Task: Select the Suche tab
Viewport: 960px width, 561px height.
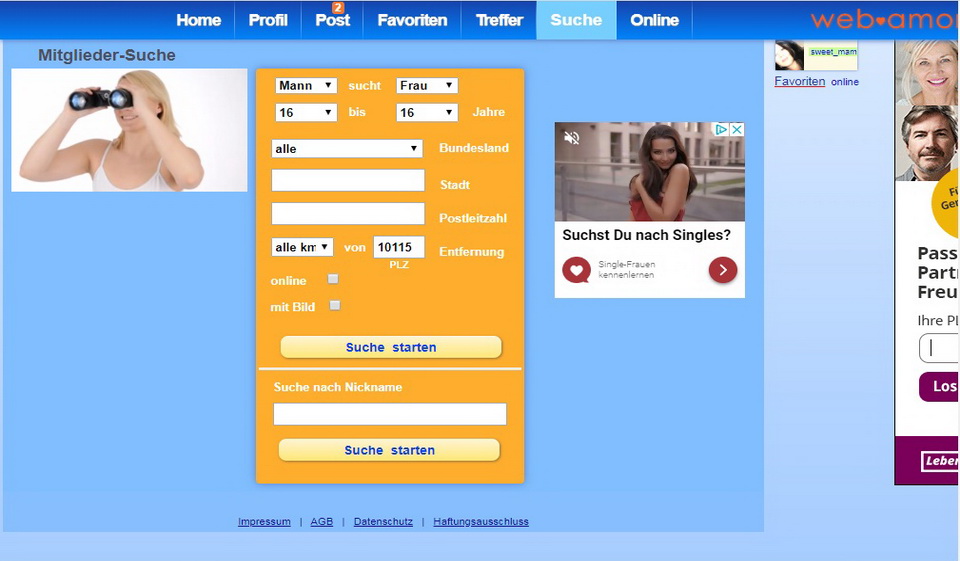Action: 576,20
